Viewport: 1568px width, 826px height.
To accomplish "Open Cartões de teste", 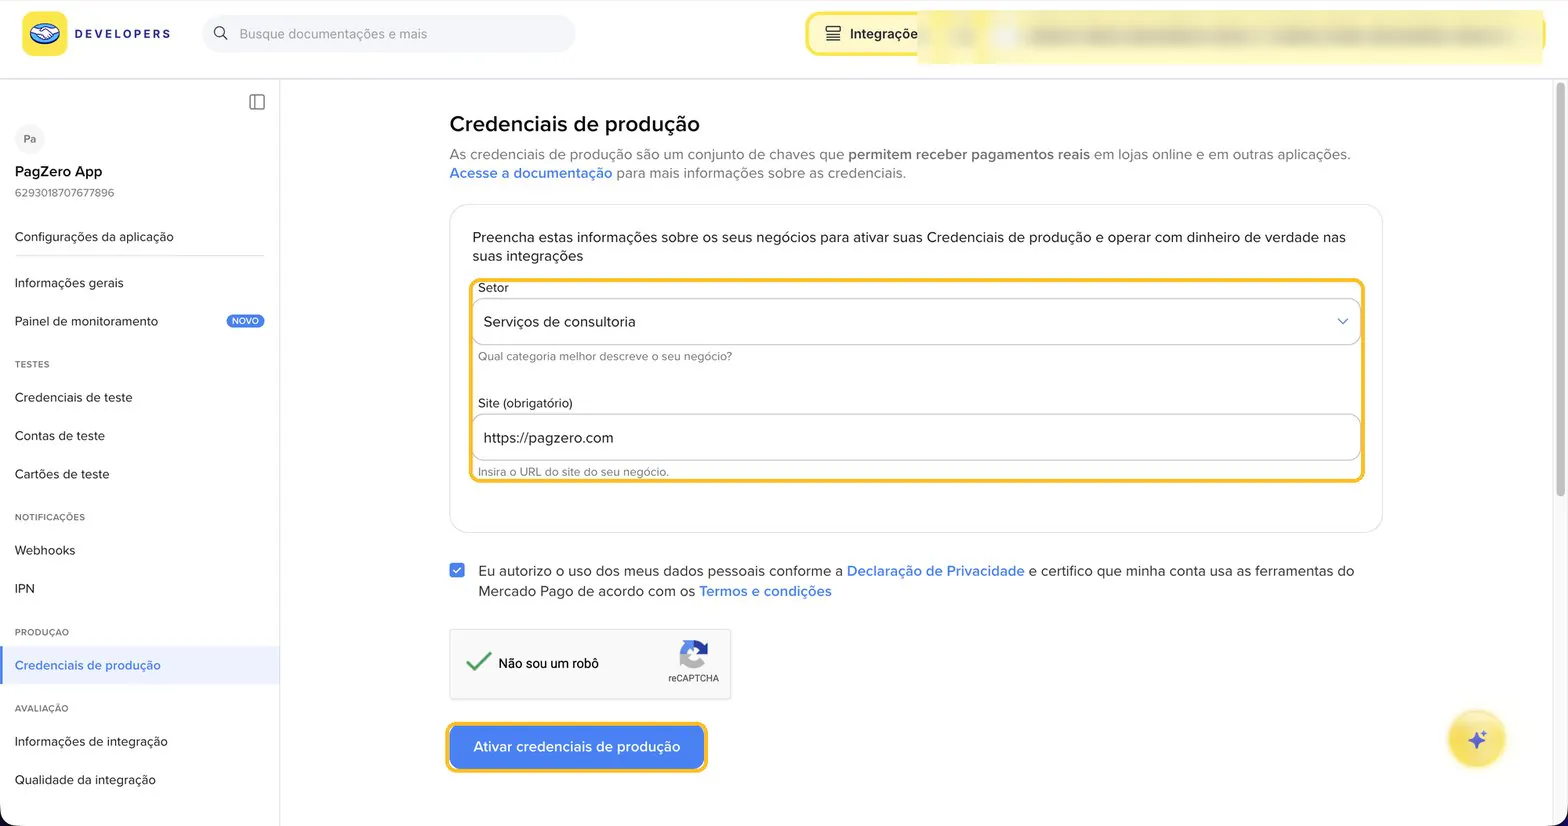I will 62,474.
